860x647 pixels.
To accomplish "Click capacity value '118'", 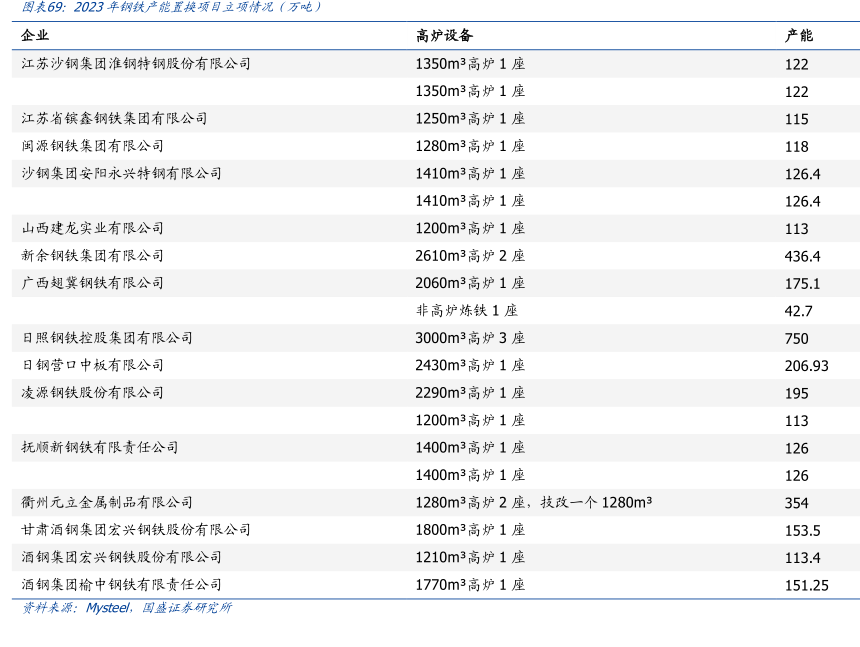I will click(796, 147).
